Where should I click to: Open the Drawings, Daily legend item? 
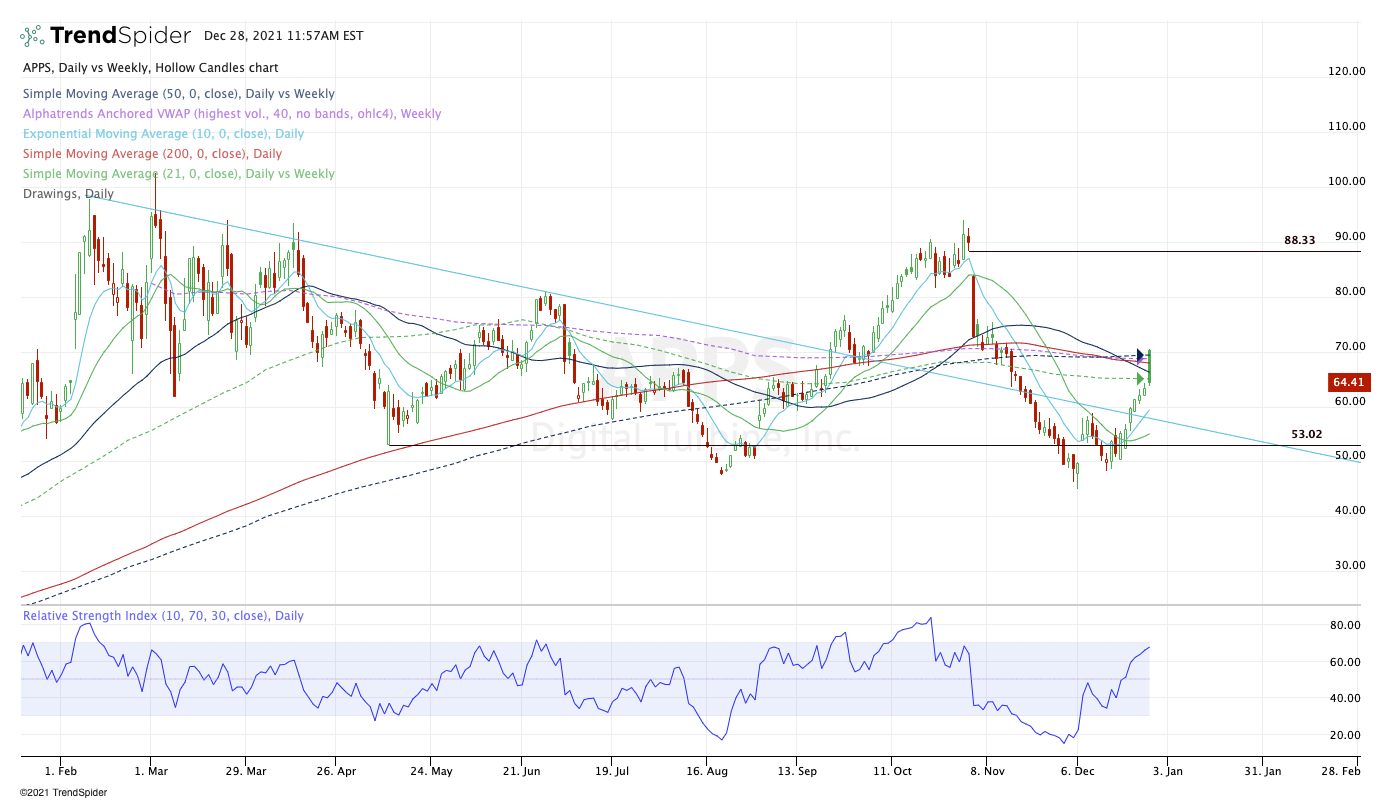pyautogui.click(x=68, y=194)
